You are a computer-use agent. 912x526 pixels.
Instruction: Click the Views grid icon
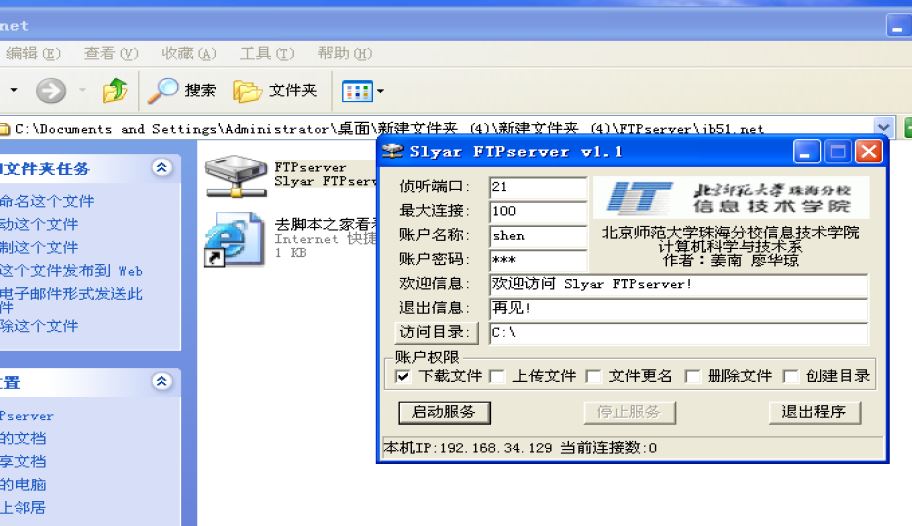click(x=357, y=91)
